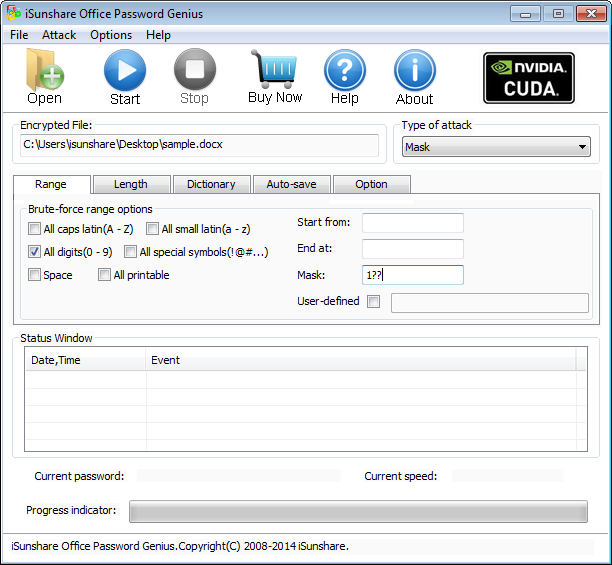Switch to the Auto-save tab
The width and height of the screenshot is (612, 565).
[292, 184]
